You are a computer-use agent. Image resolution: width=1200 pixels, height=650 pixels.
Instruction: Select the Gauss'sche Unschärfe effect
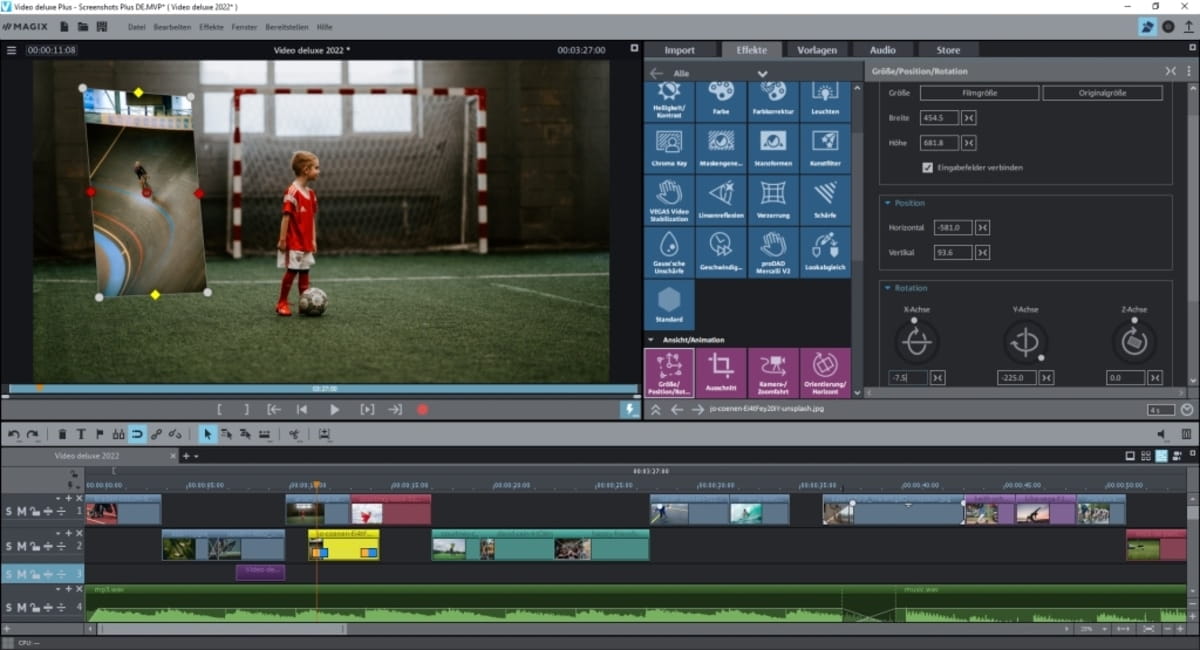669,252
